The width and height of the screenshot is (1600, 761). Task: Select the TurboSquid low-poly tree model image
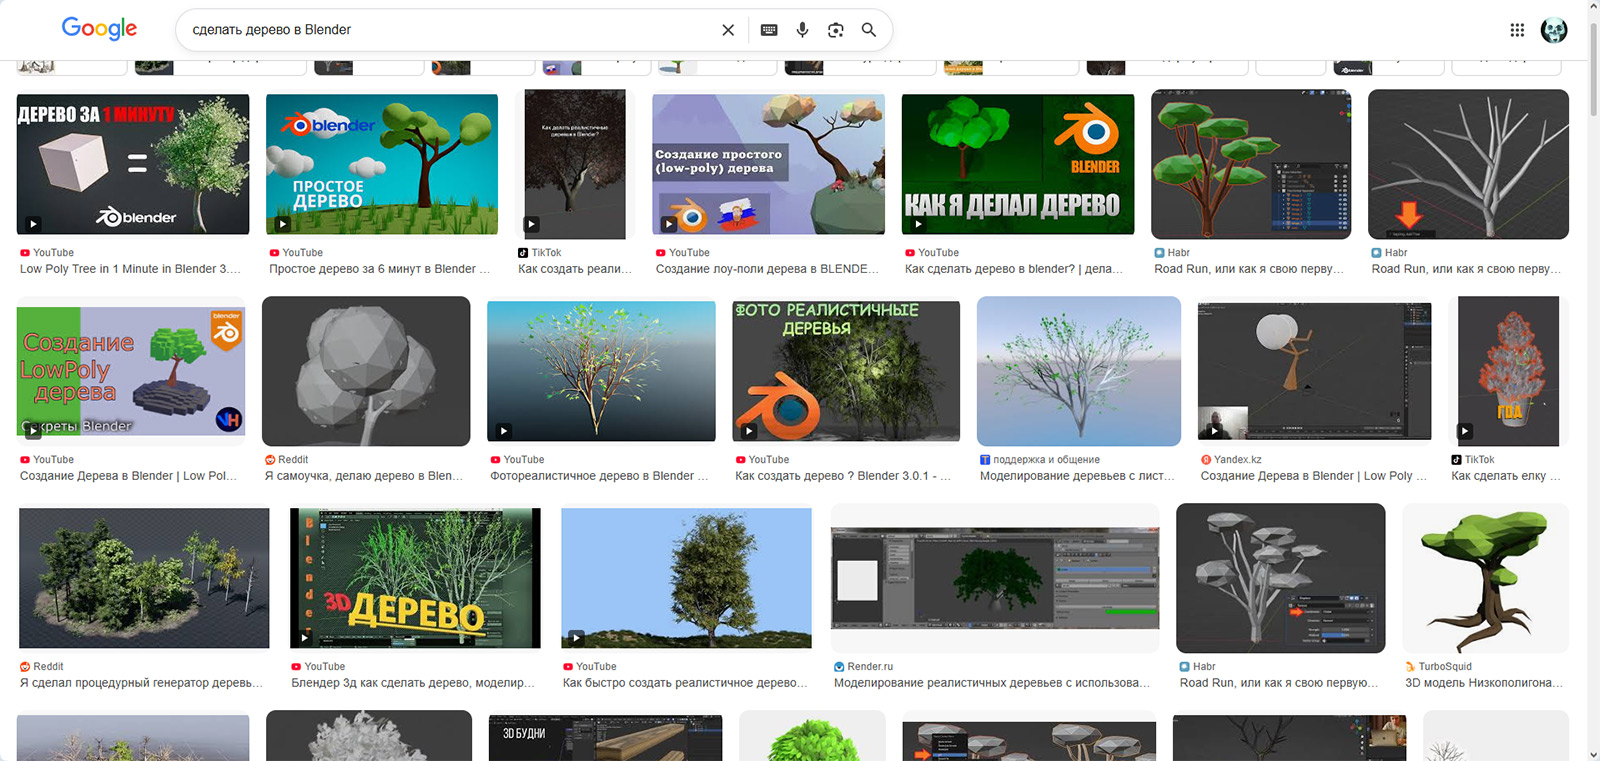click(x=1485, y=578)
